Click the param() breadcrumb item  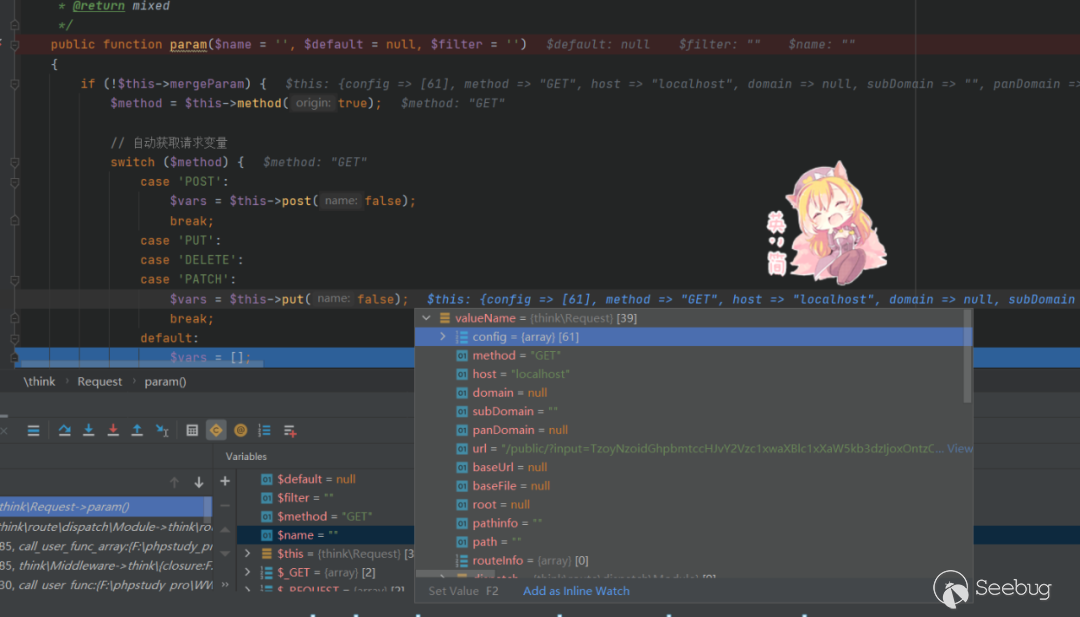(165, 381)
